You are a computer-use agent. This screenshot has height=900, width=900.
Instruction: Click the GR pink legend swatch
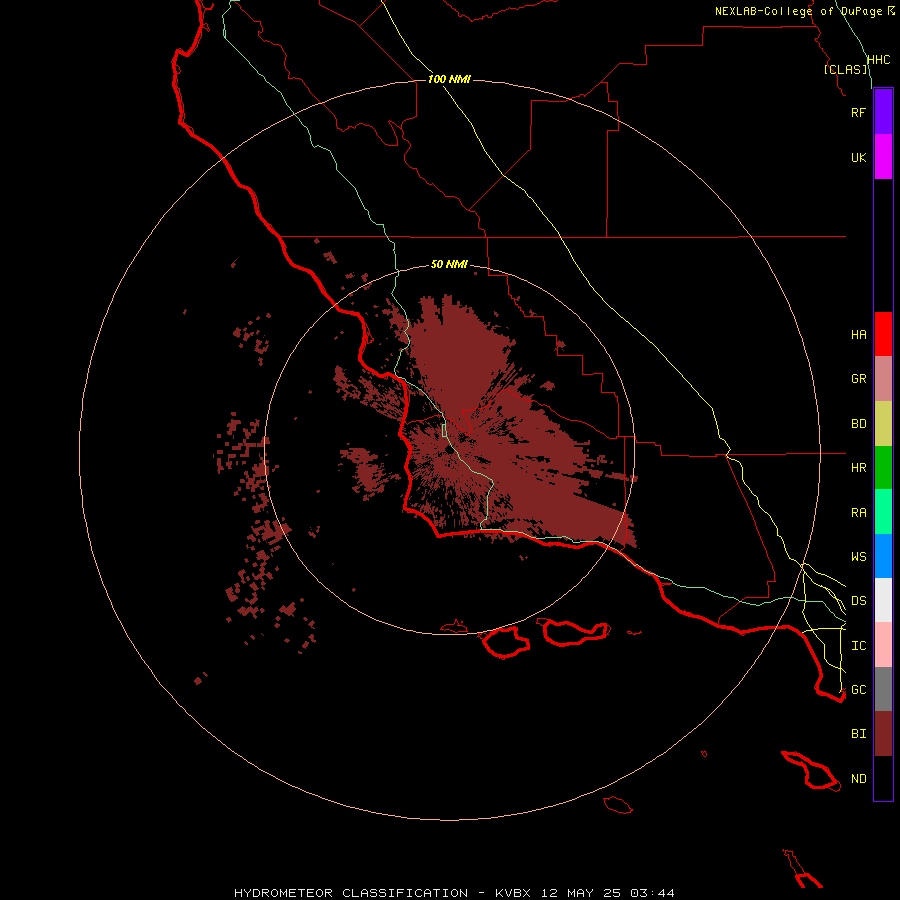coord(883,378)
